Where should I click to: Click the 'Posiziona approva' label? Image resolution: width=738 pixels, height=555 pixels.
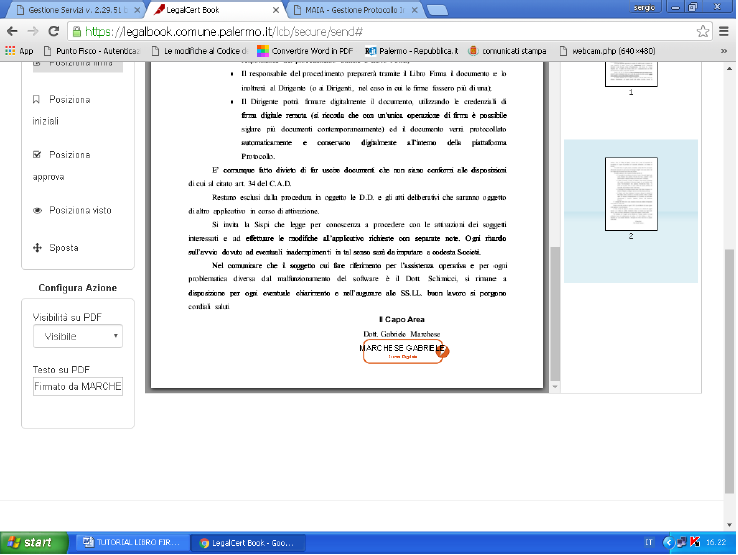(x=61, y=166)
